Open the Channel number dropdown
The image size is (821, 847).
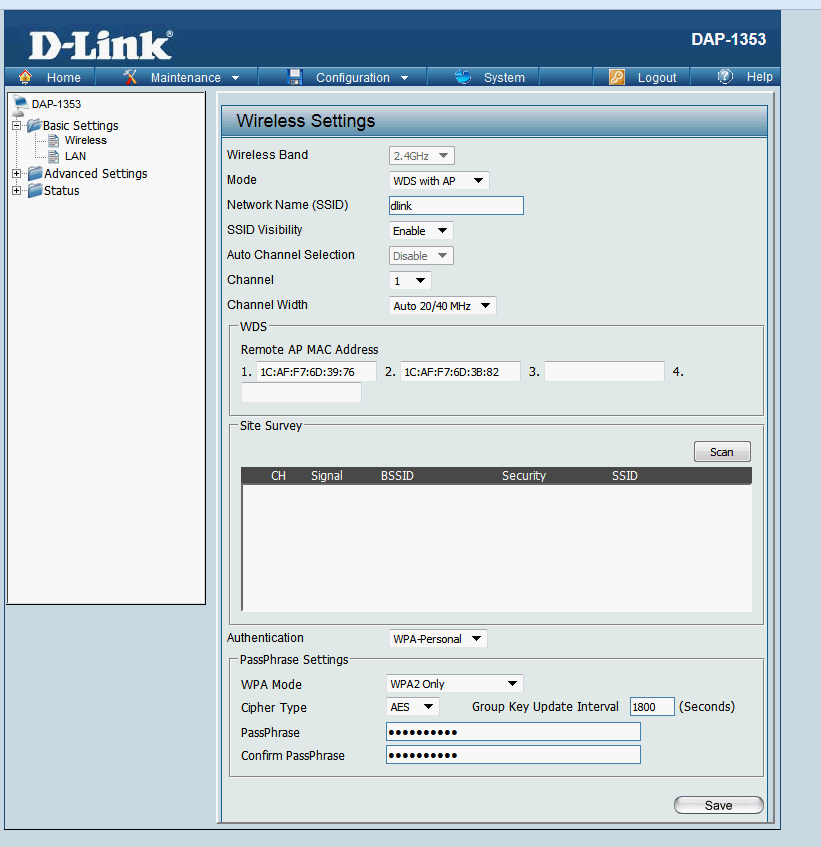[x=410, y=281]
